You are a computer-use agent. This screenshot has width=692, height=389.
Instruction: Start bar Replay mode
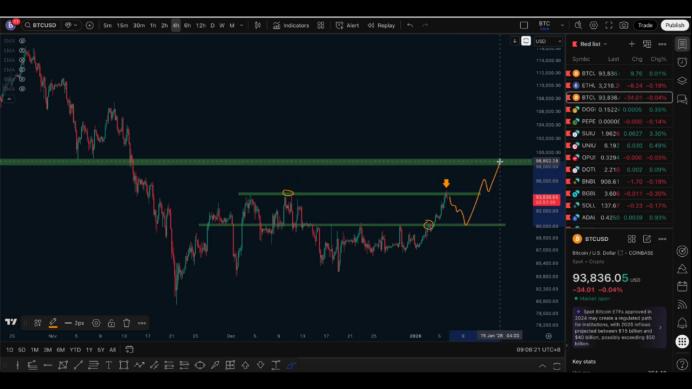tap(381, 26)
